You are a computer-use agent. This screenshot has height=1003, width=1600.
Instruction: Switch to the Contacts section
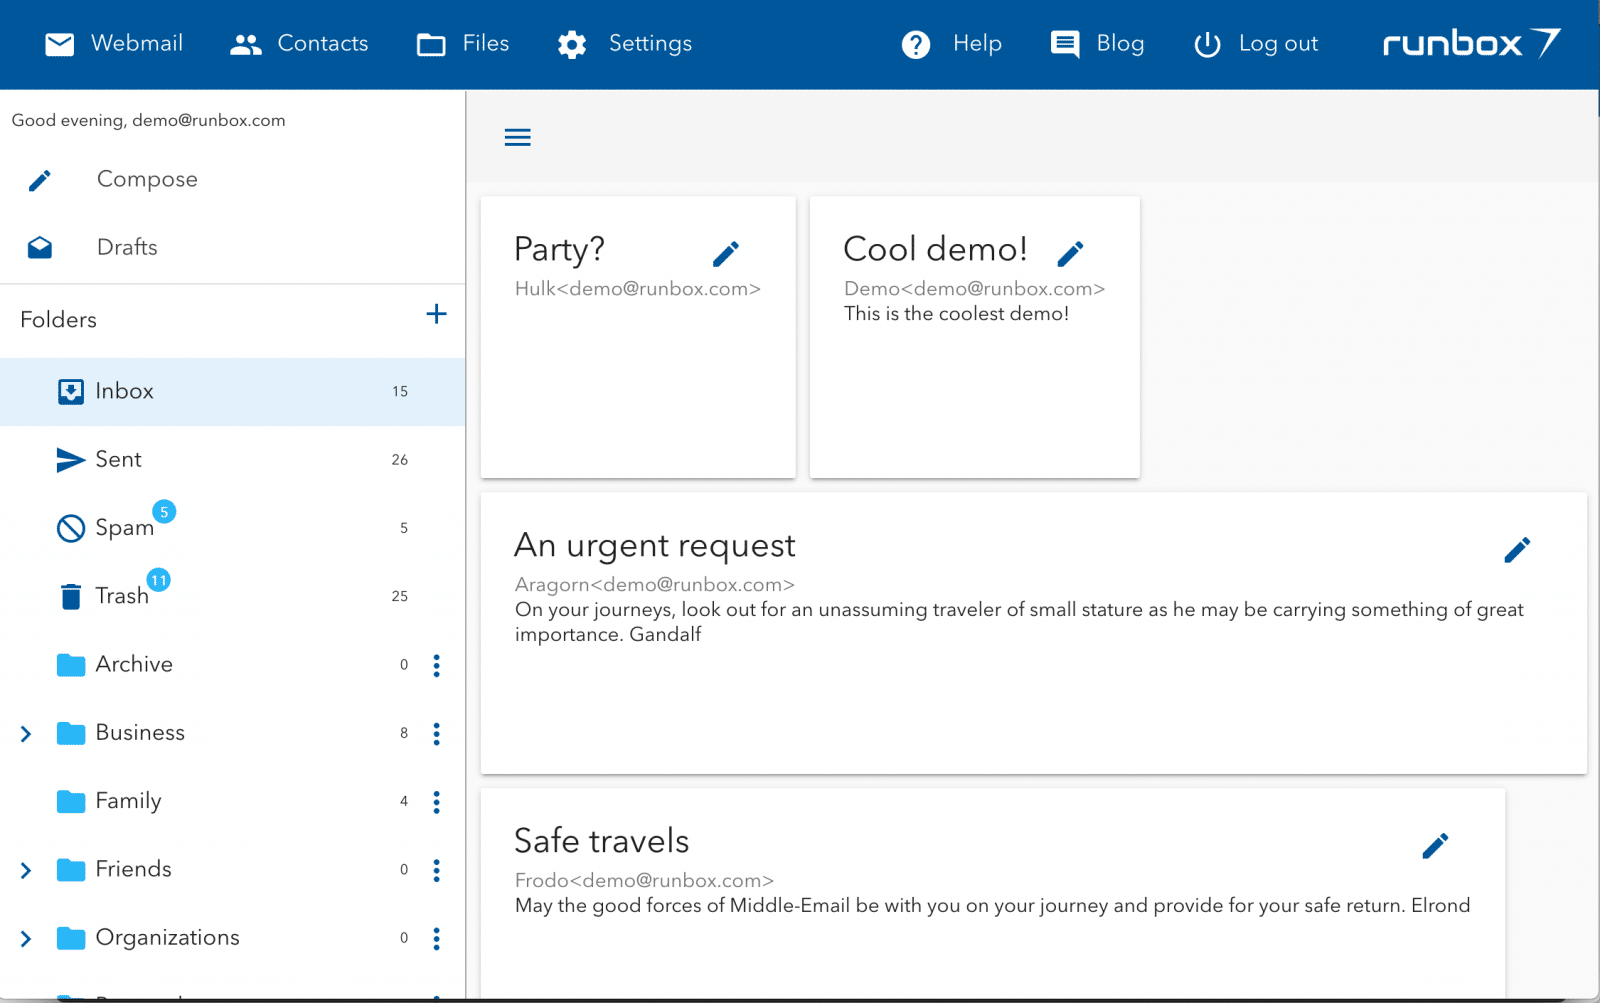point(245,43)
